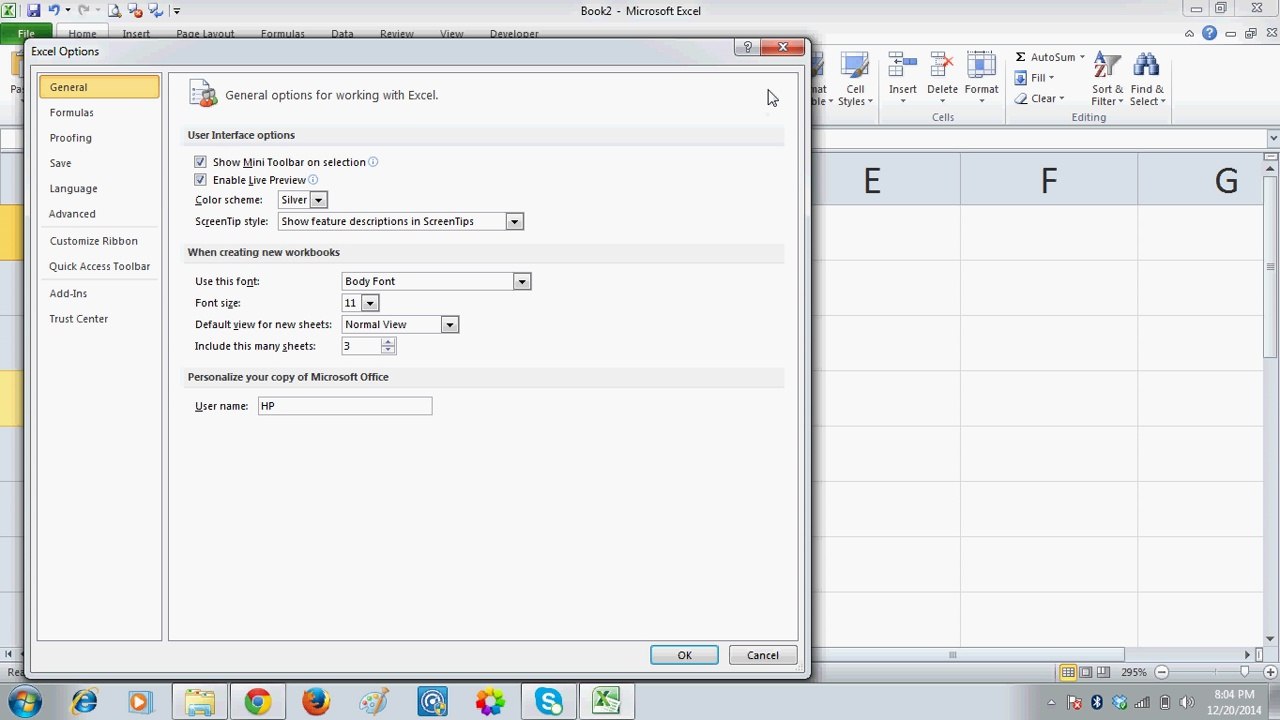This screenshot has width=1280, height=720.
Task: Open Default view for new sheets dropdown
Action: 449,325
